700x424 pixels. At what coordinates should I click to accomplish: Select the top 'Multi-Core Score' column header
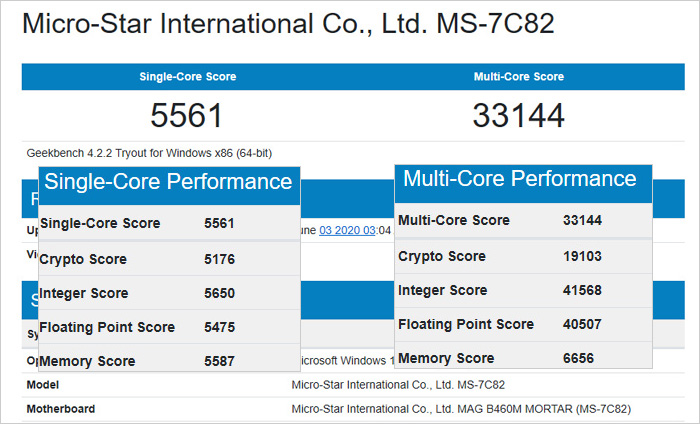(x=519, y=76)
